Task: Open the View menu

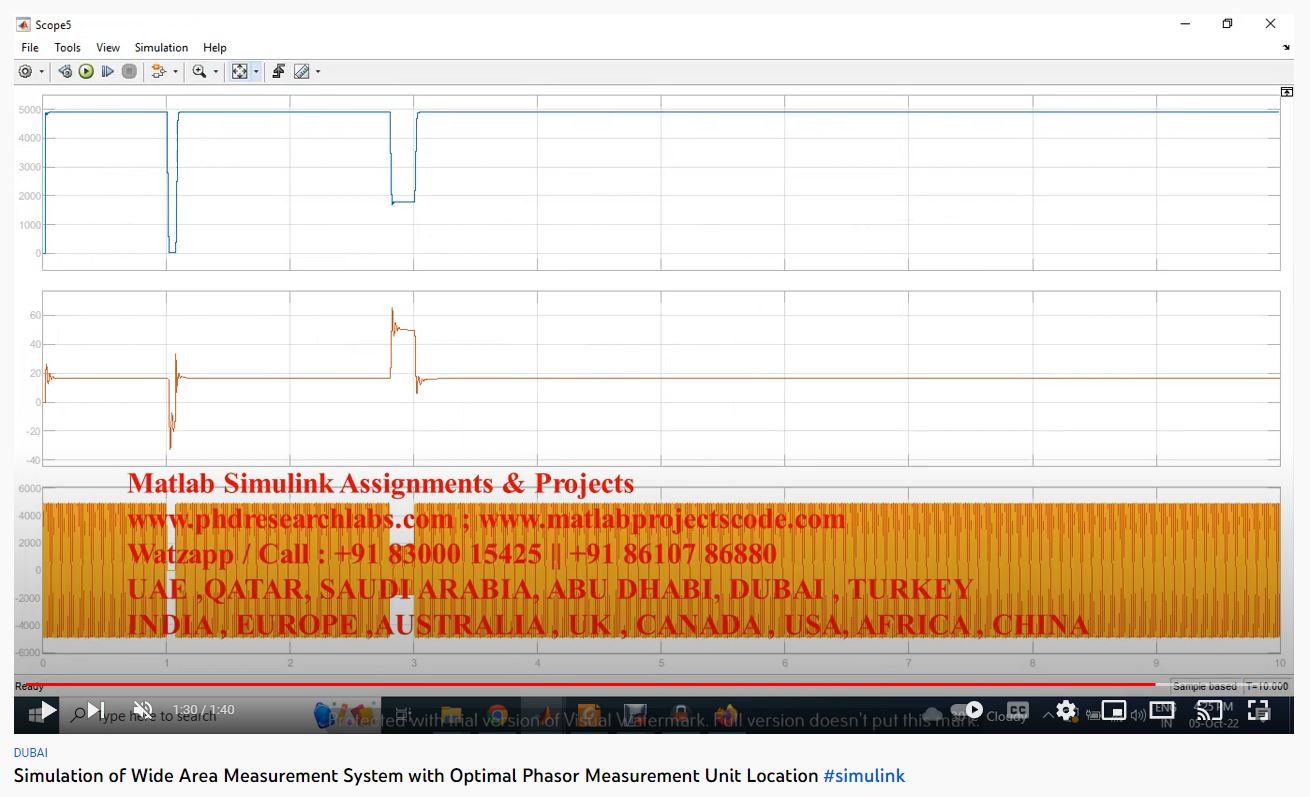Action: [x=108, y=48]
